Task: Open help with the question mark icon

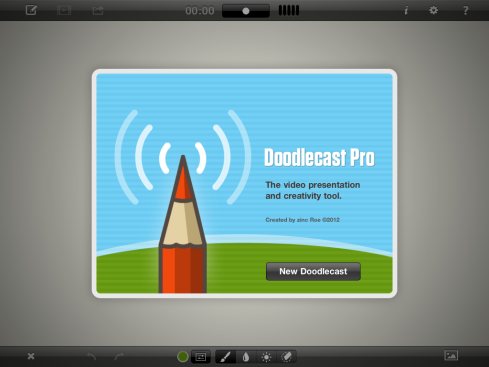Action: click(x=466, y=11)
